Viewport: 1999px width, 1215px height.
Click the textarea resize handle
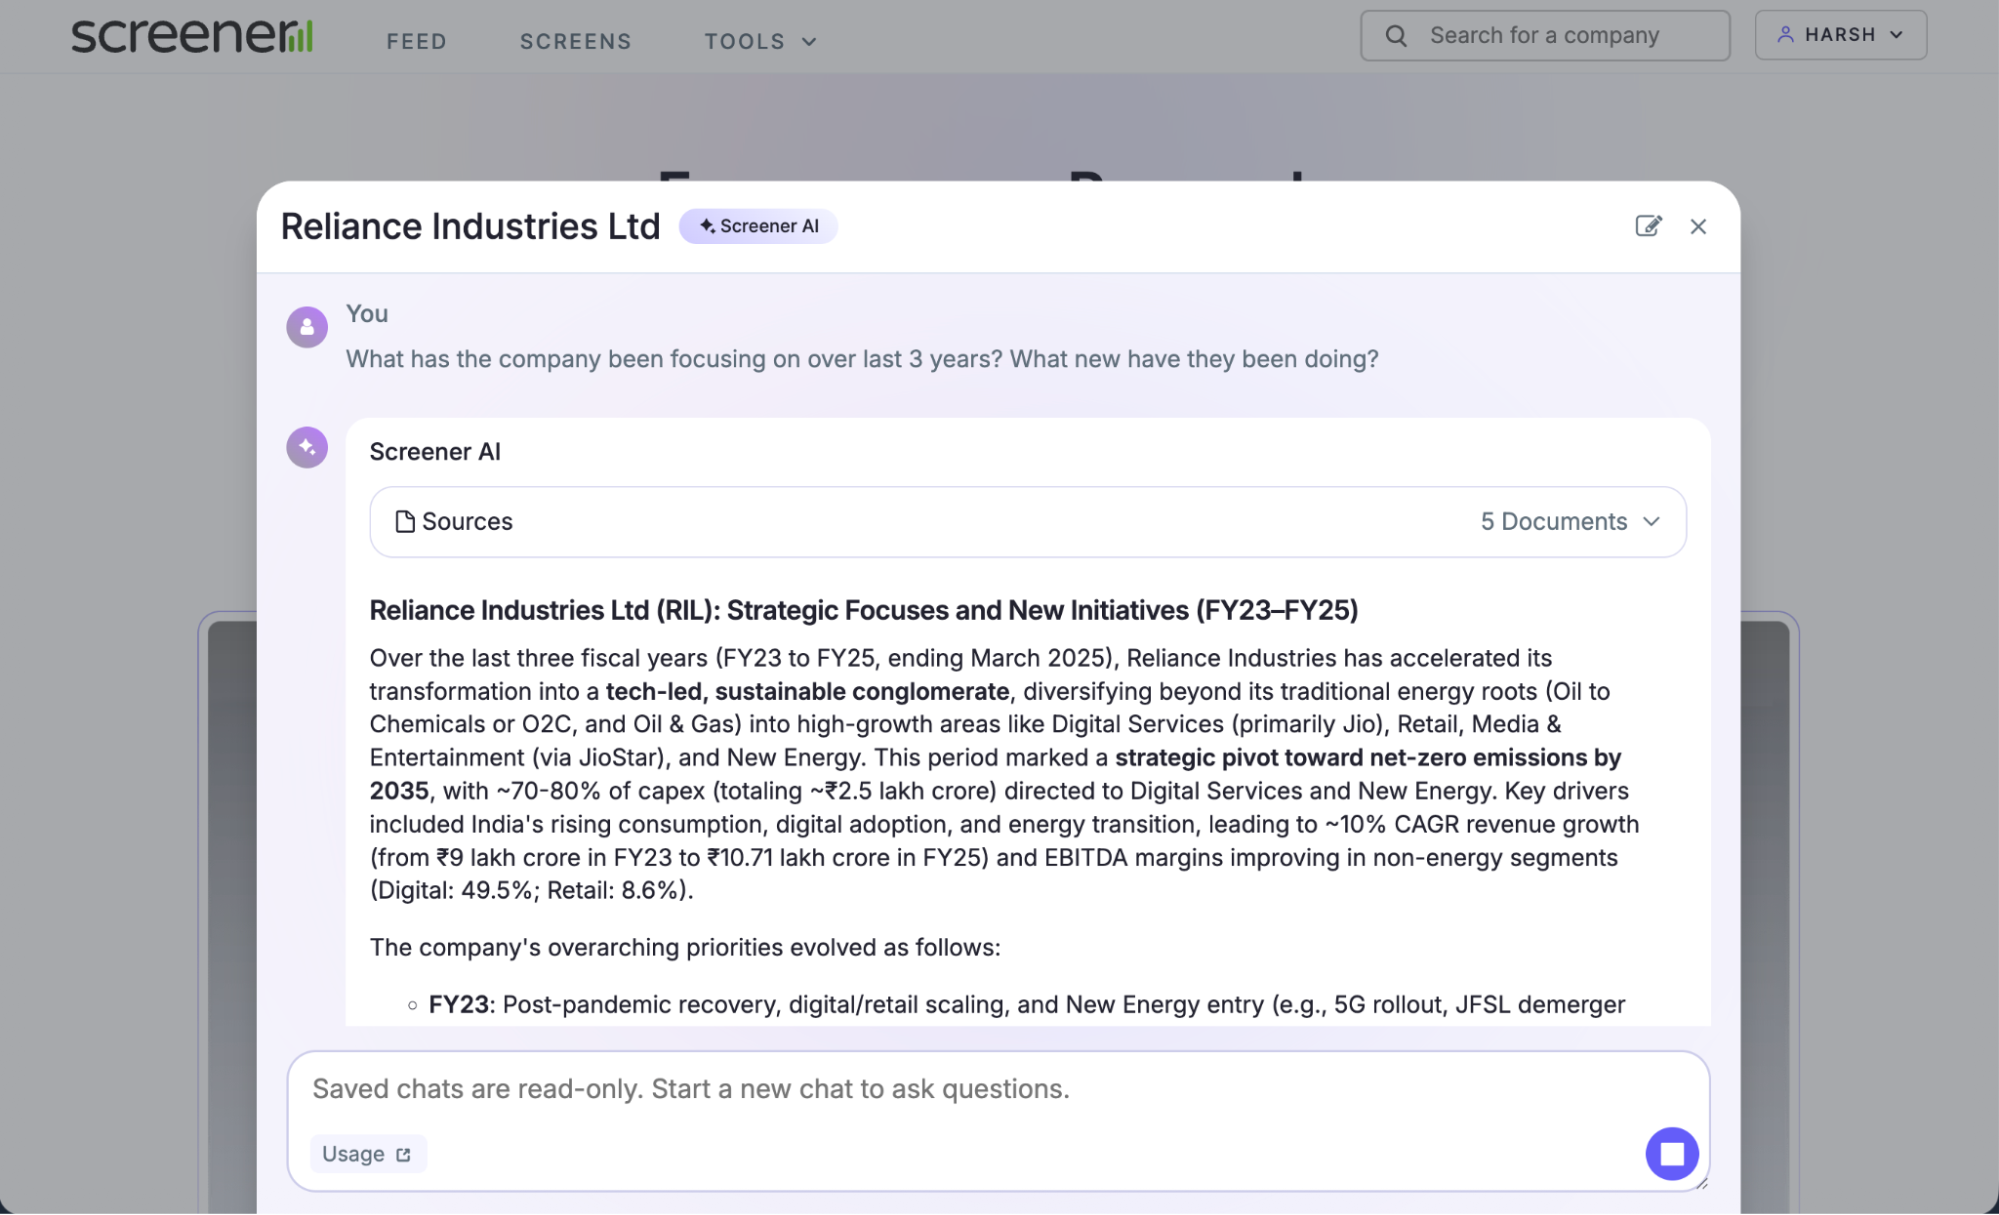1702,1184
